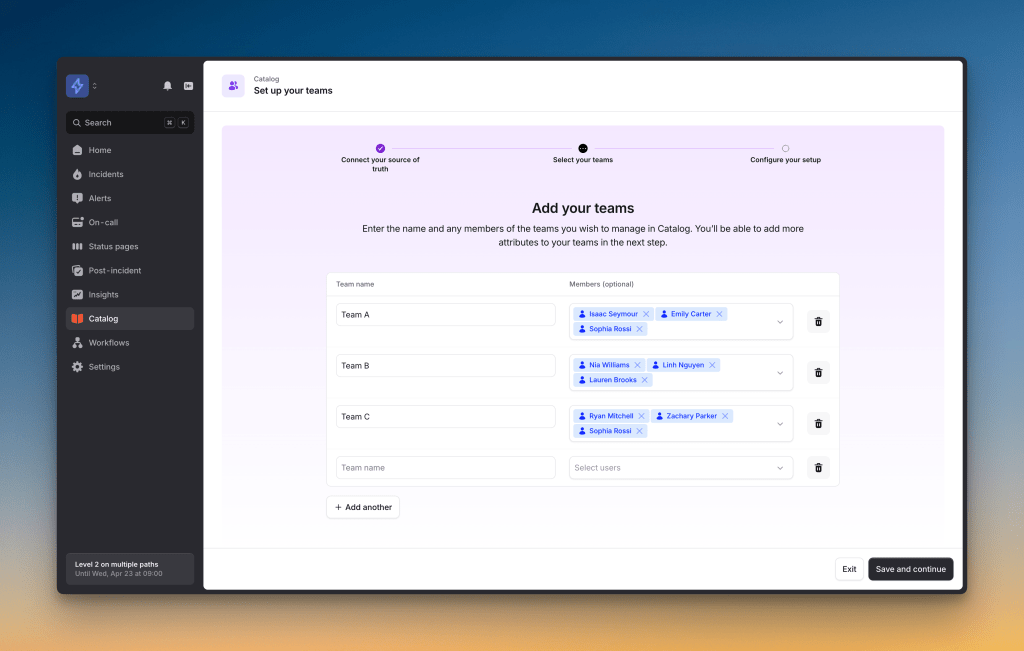The width and height of the screenshot is (1024, 651).
Task: Click the Save and continue button
Action: (x=910, y=568)
